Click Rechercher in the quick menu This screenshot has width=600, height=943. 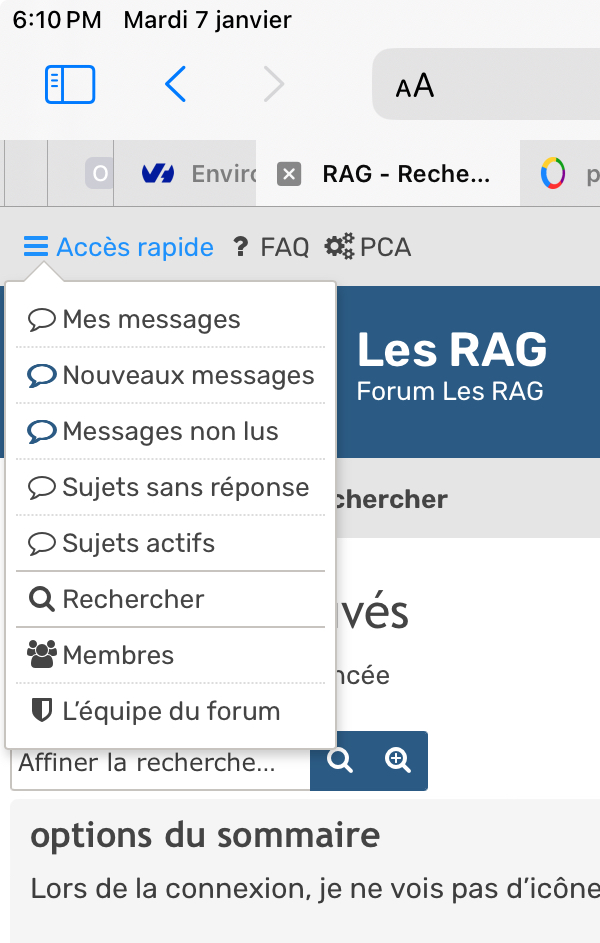point(133,600)
